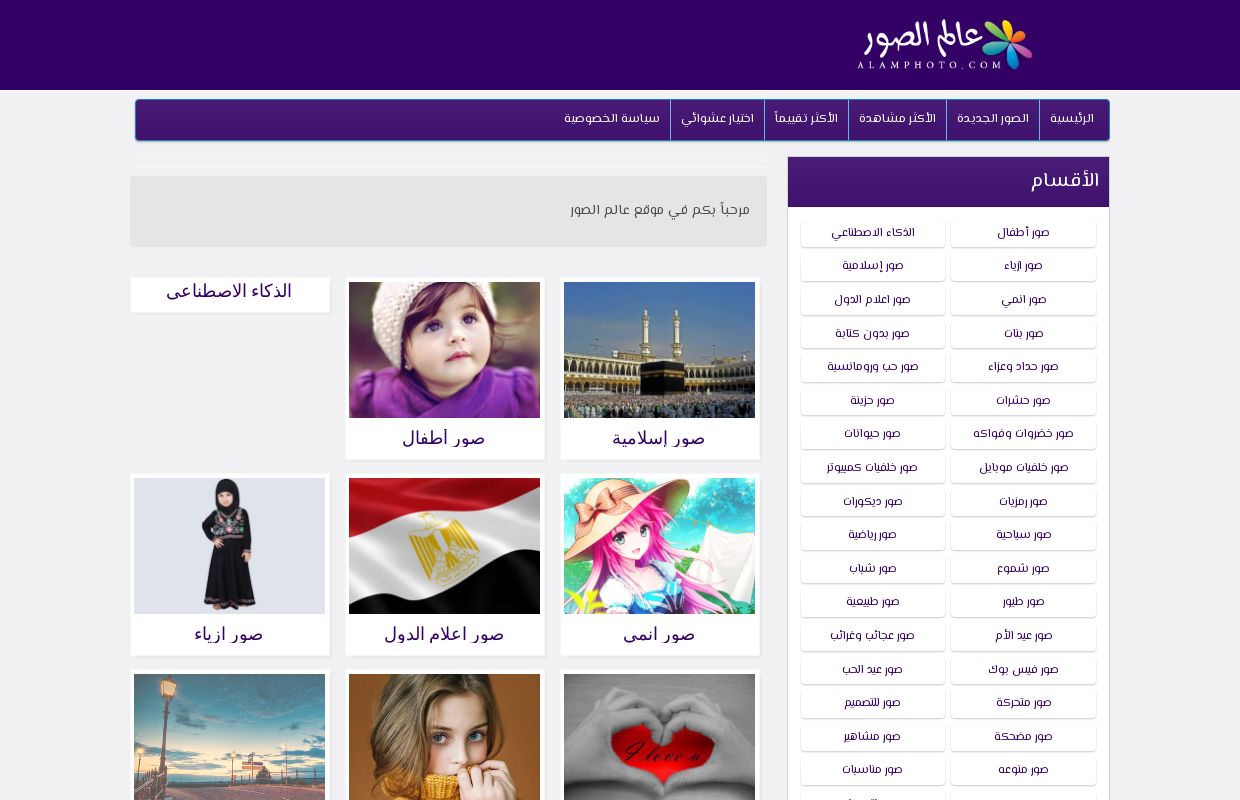The width and height of the screenshot is (1240, 800).
Task: Select الأكثر تقييماً in the navigation bar
Action: (x=807, y=119)
